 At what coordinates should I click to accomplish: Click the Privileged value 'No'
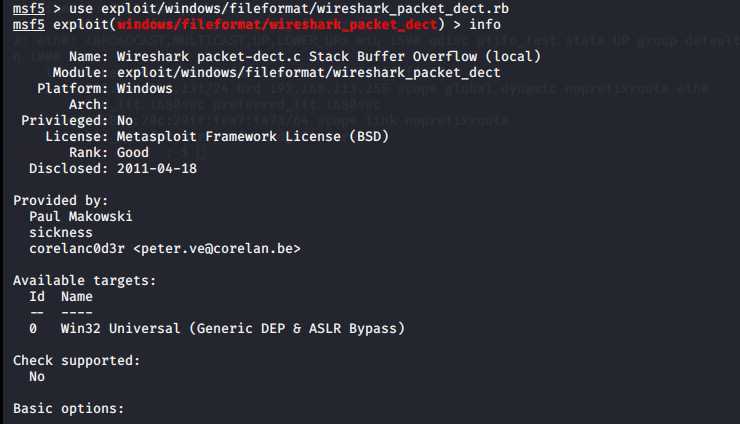pyautogui.click(x=125, y=120)
